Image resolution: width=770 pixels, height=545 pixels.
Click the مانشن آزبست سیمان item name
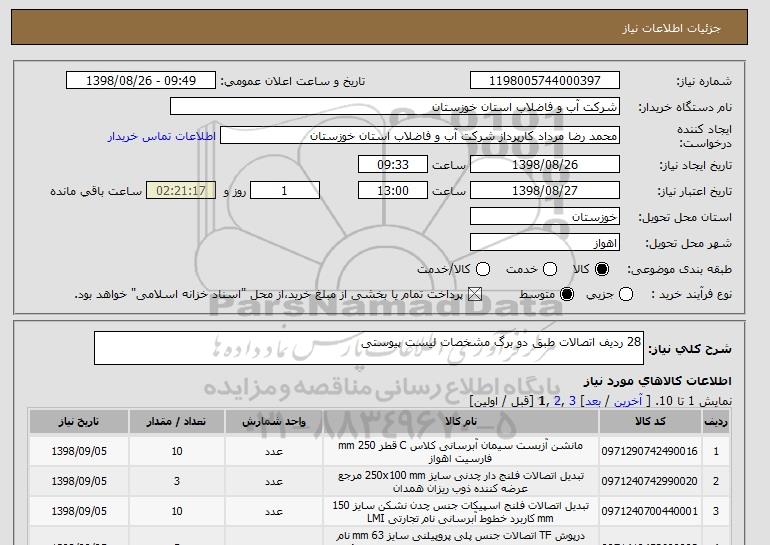[x=461, y=452]
